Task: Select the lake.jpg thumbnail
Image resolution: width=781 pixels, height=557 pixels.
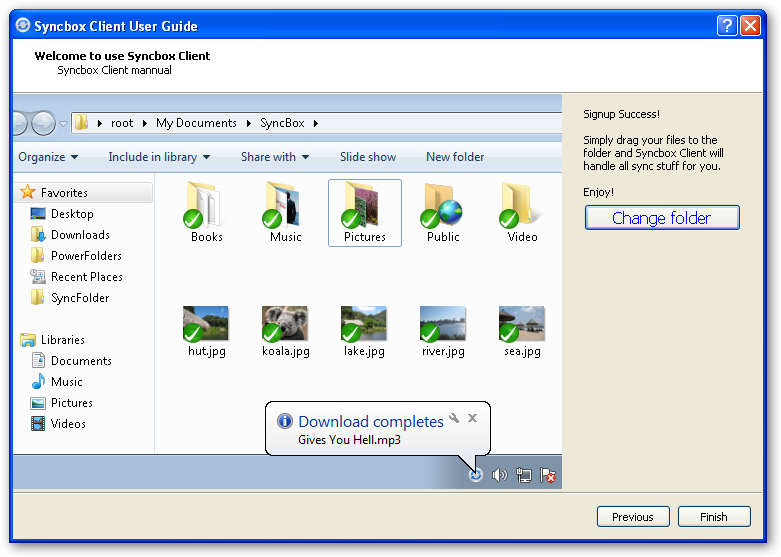Action: 364,323
